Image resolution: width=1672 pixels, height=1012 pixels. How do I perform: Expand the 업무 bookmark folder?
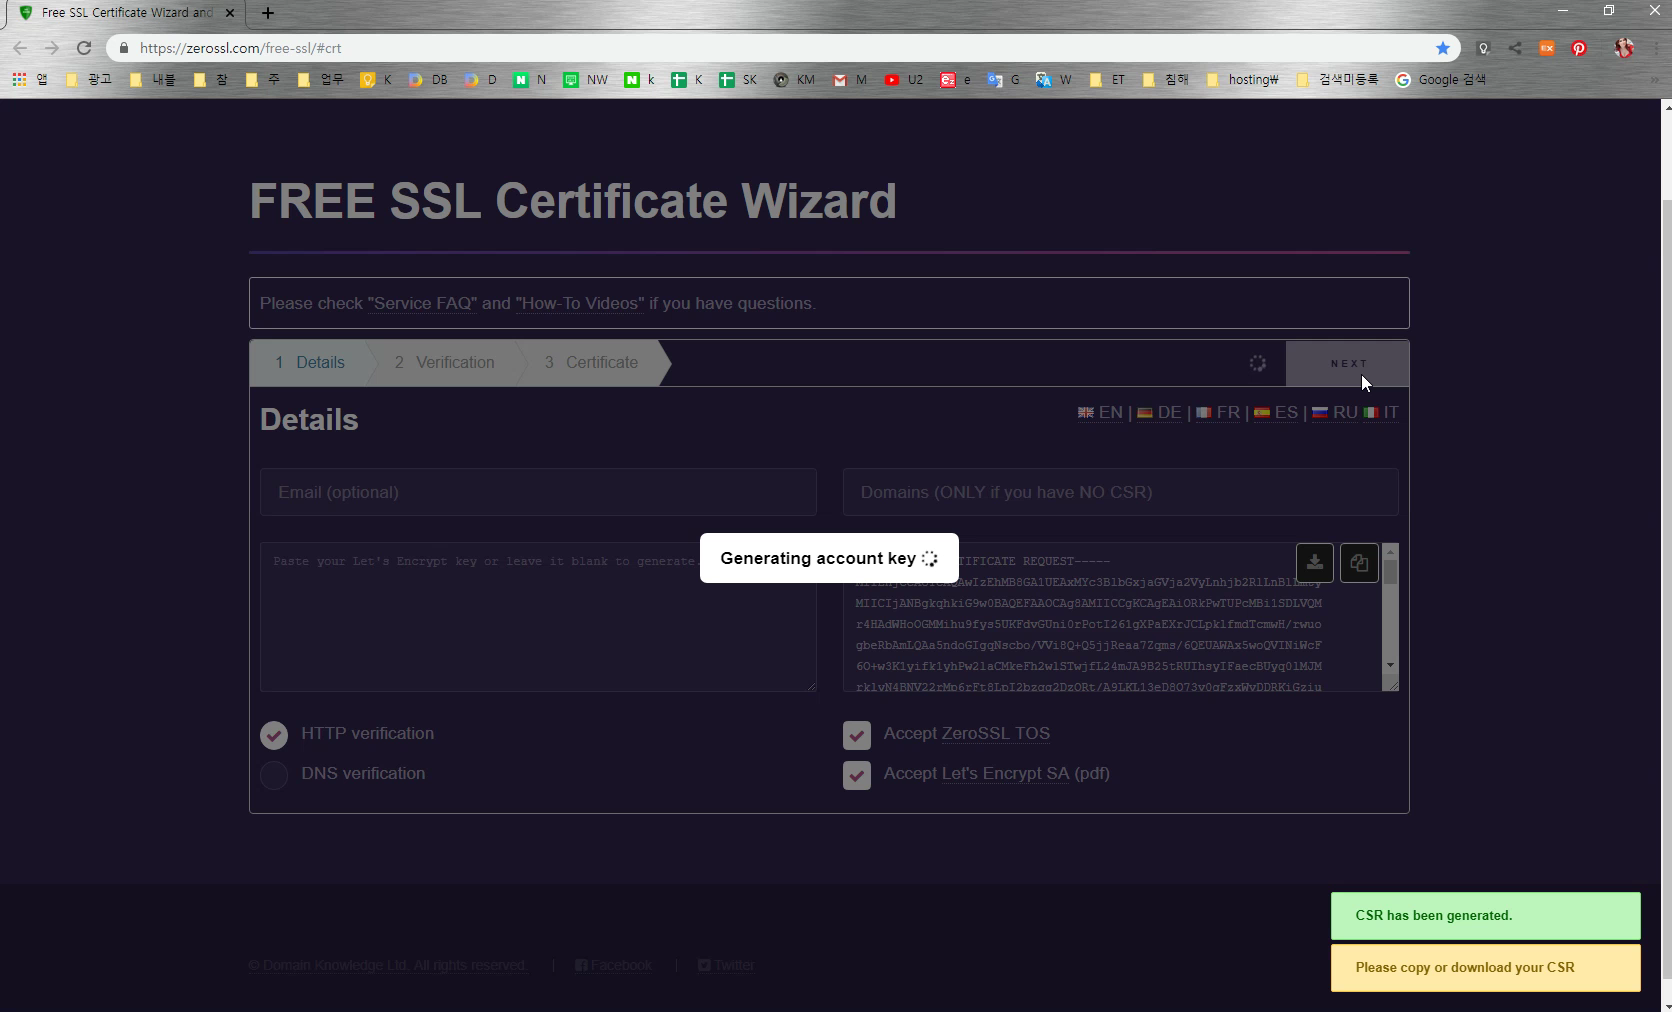click(321, 79)
